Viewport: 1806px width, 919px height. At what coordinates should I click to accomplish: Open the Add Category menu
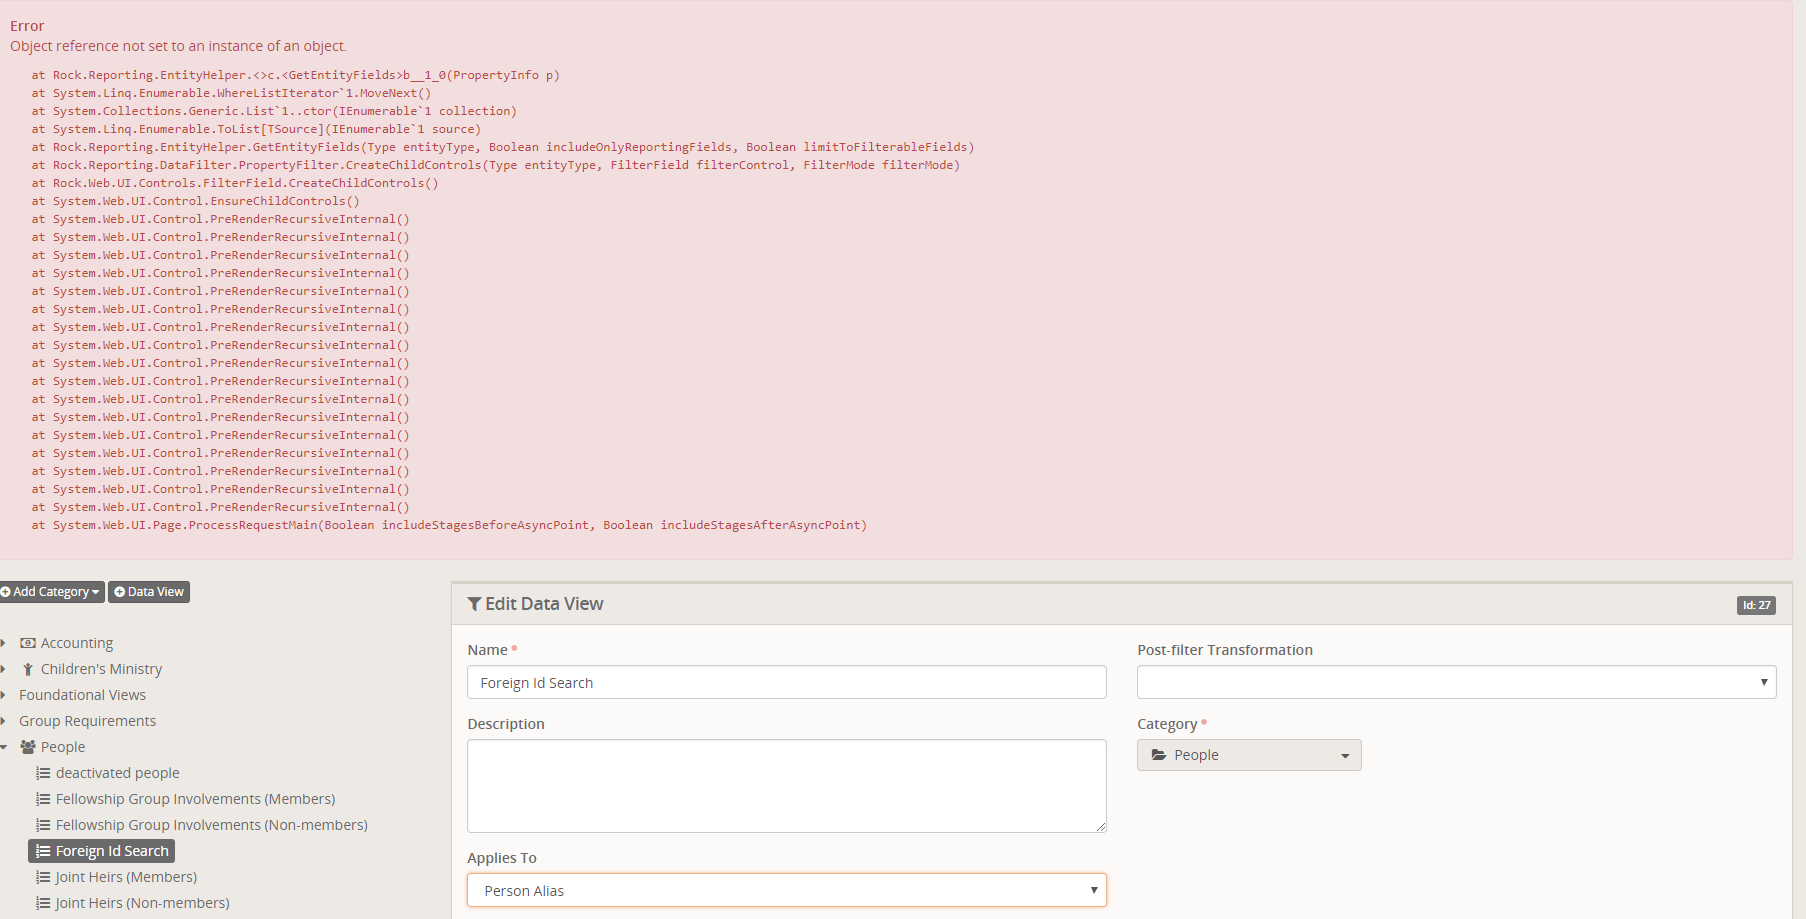[52, 592]
